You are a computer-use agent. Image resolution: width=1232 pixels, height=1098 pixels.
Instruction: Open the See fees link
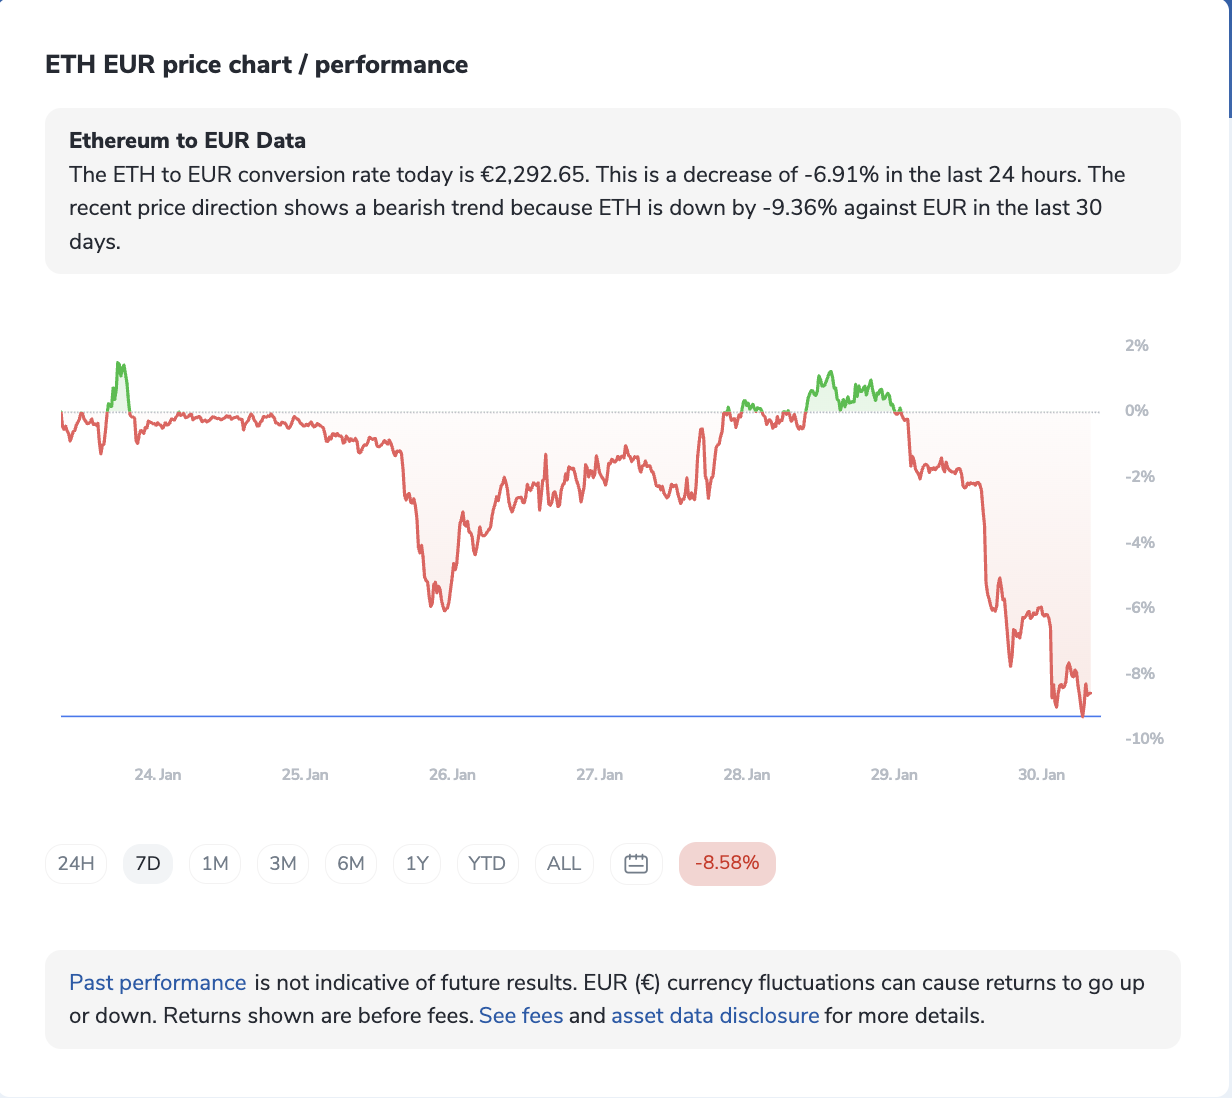click(x=521, y=1016)
